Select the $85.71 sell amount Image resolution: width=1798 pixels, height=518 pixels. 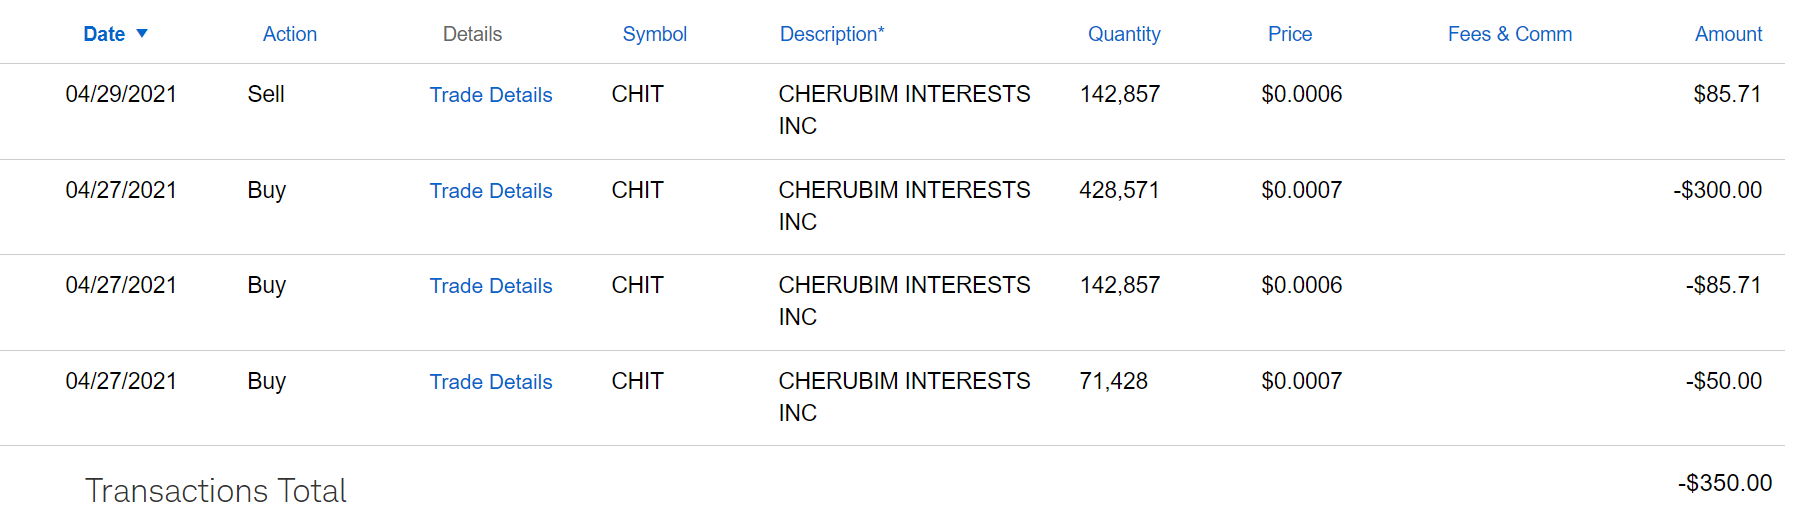(1726, 94)
